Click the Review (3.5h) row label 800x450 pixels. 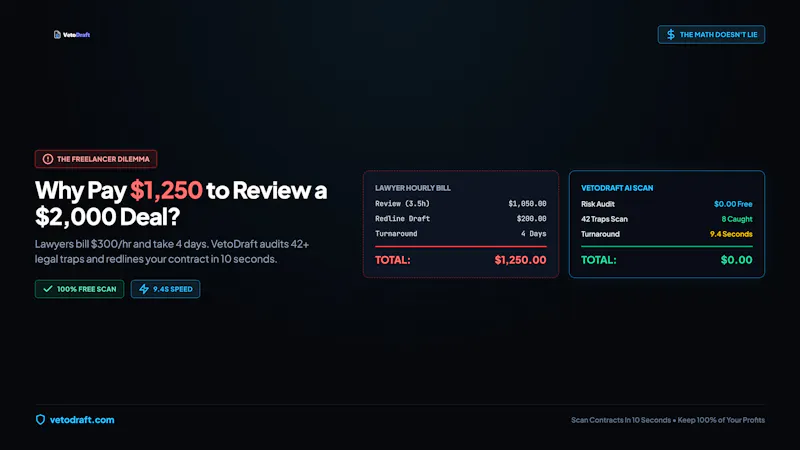pyautogui.click(x=402, y=204)
